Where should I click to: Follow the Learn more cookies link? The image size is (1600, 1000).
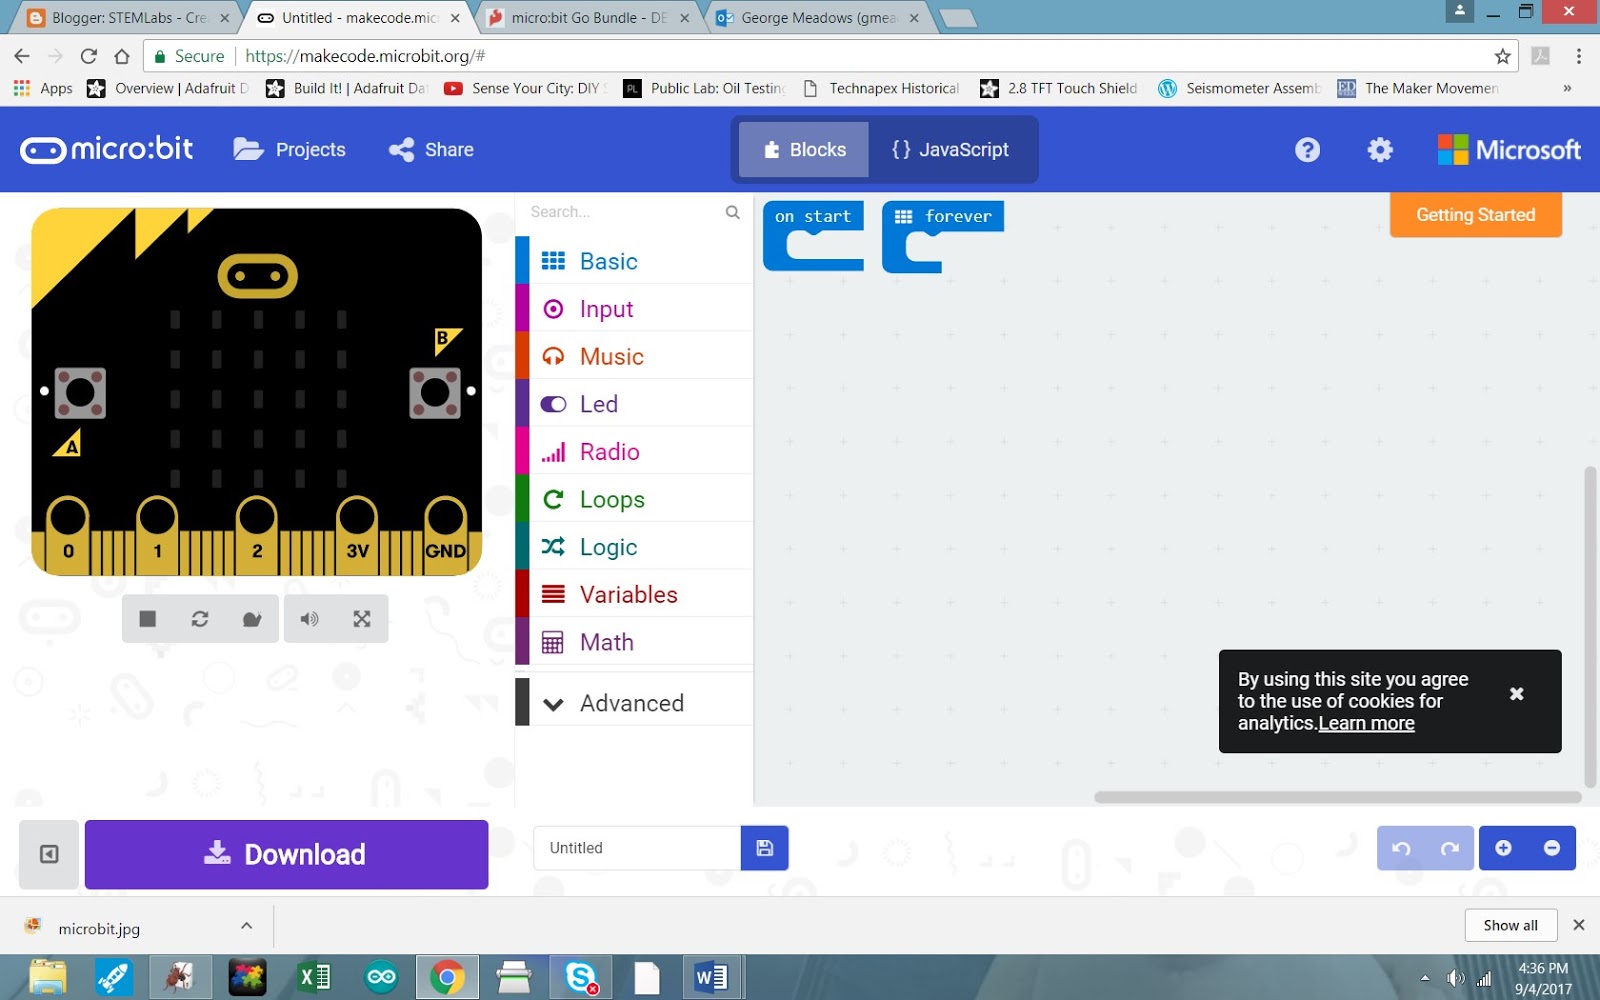(x=1366, y=722)
